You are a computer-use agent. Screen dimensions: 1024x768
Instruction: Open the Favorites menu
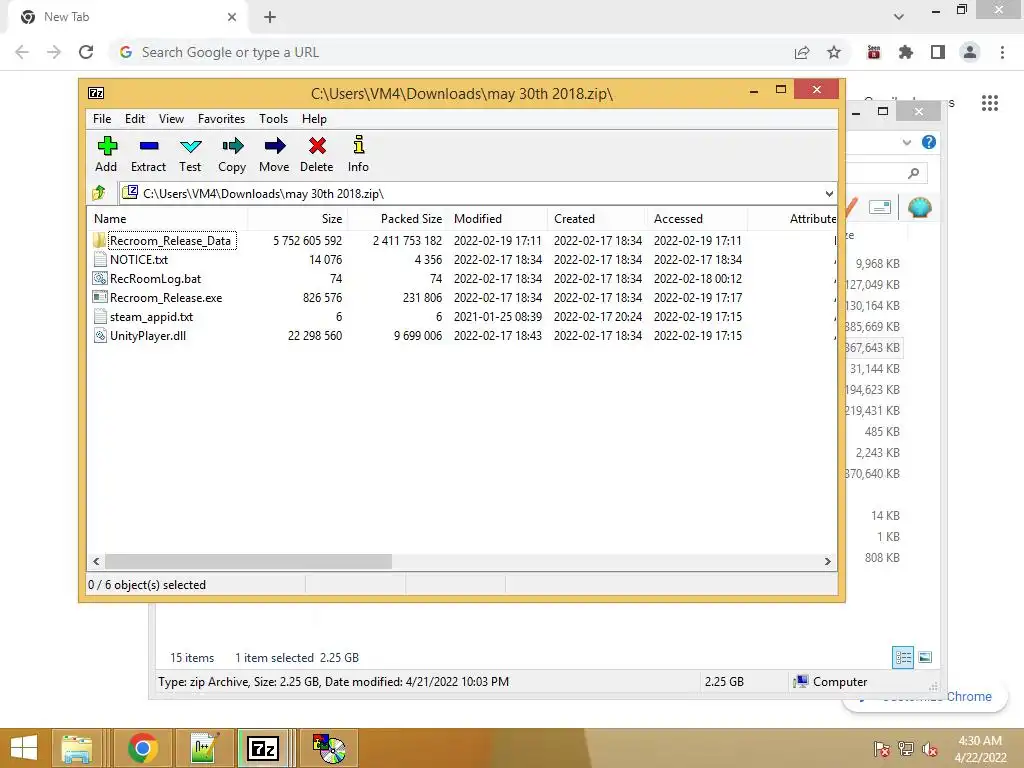221,119
